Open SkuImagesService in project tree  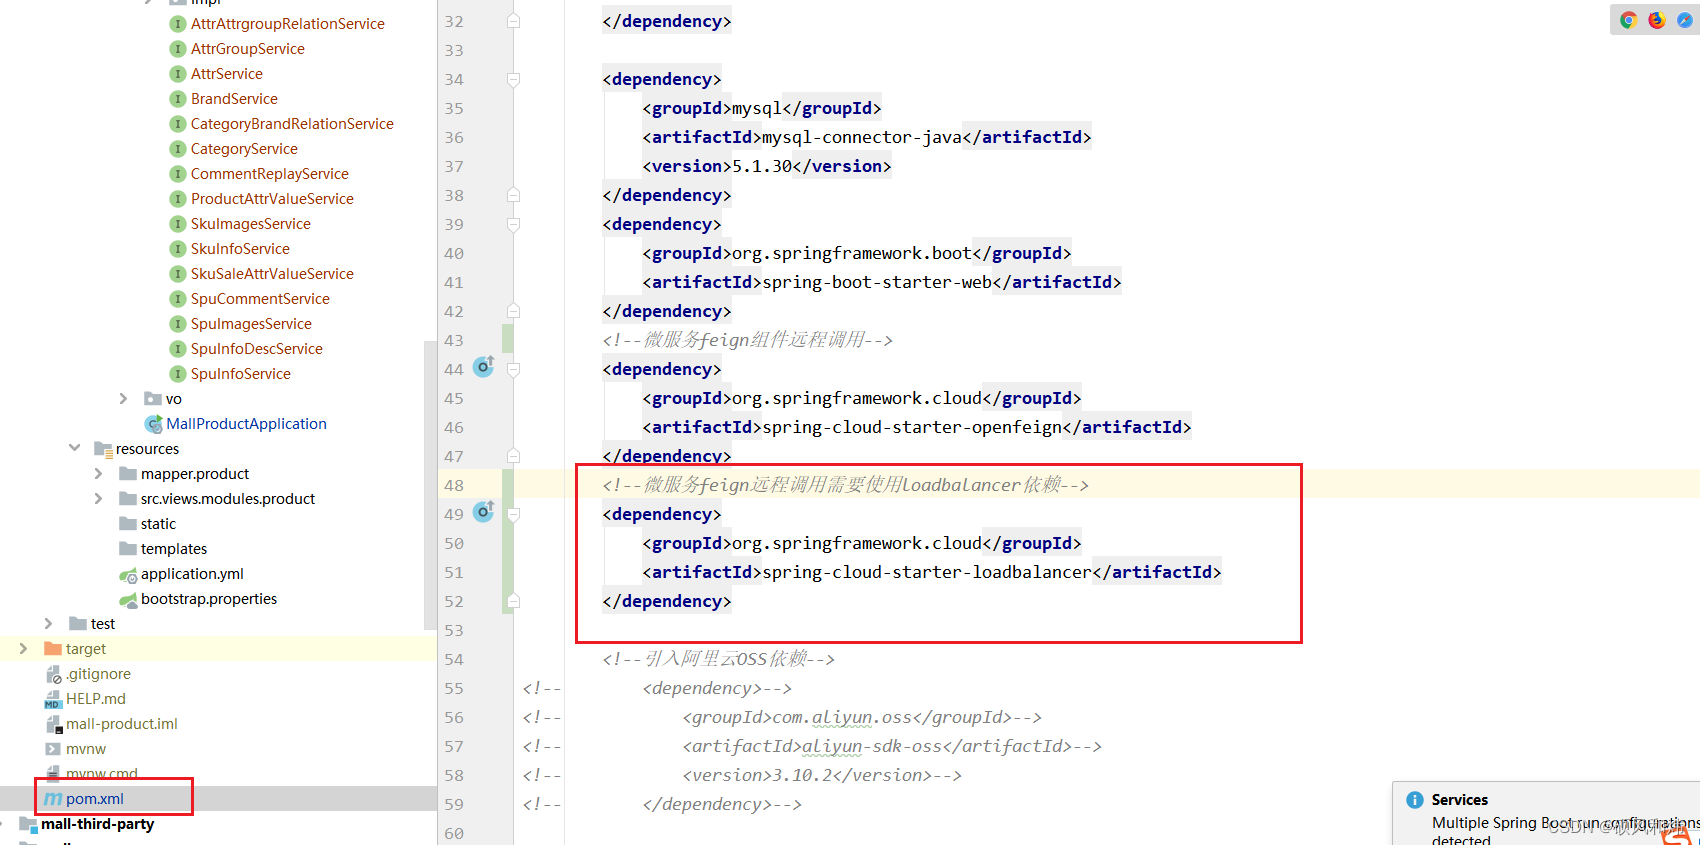tap(251, 224)
